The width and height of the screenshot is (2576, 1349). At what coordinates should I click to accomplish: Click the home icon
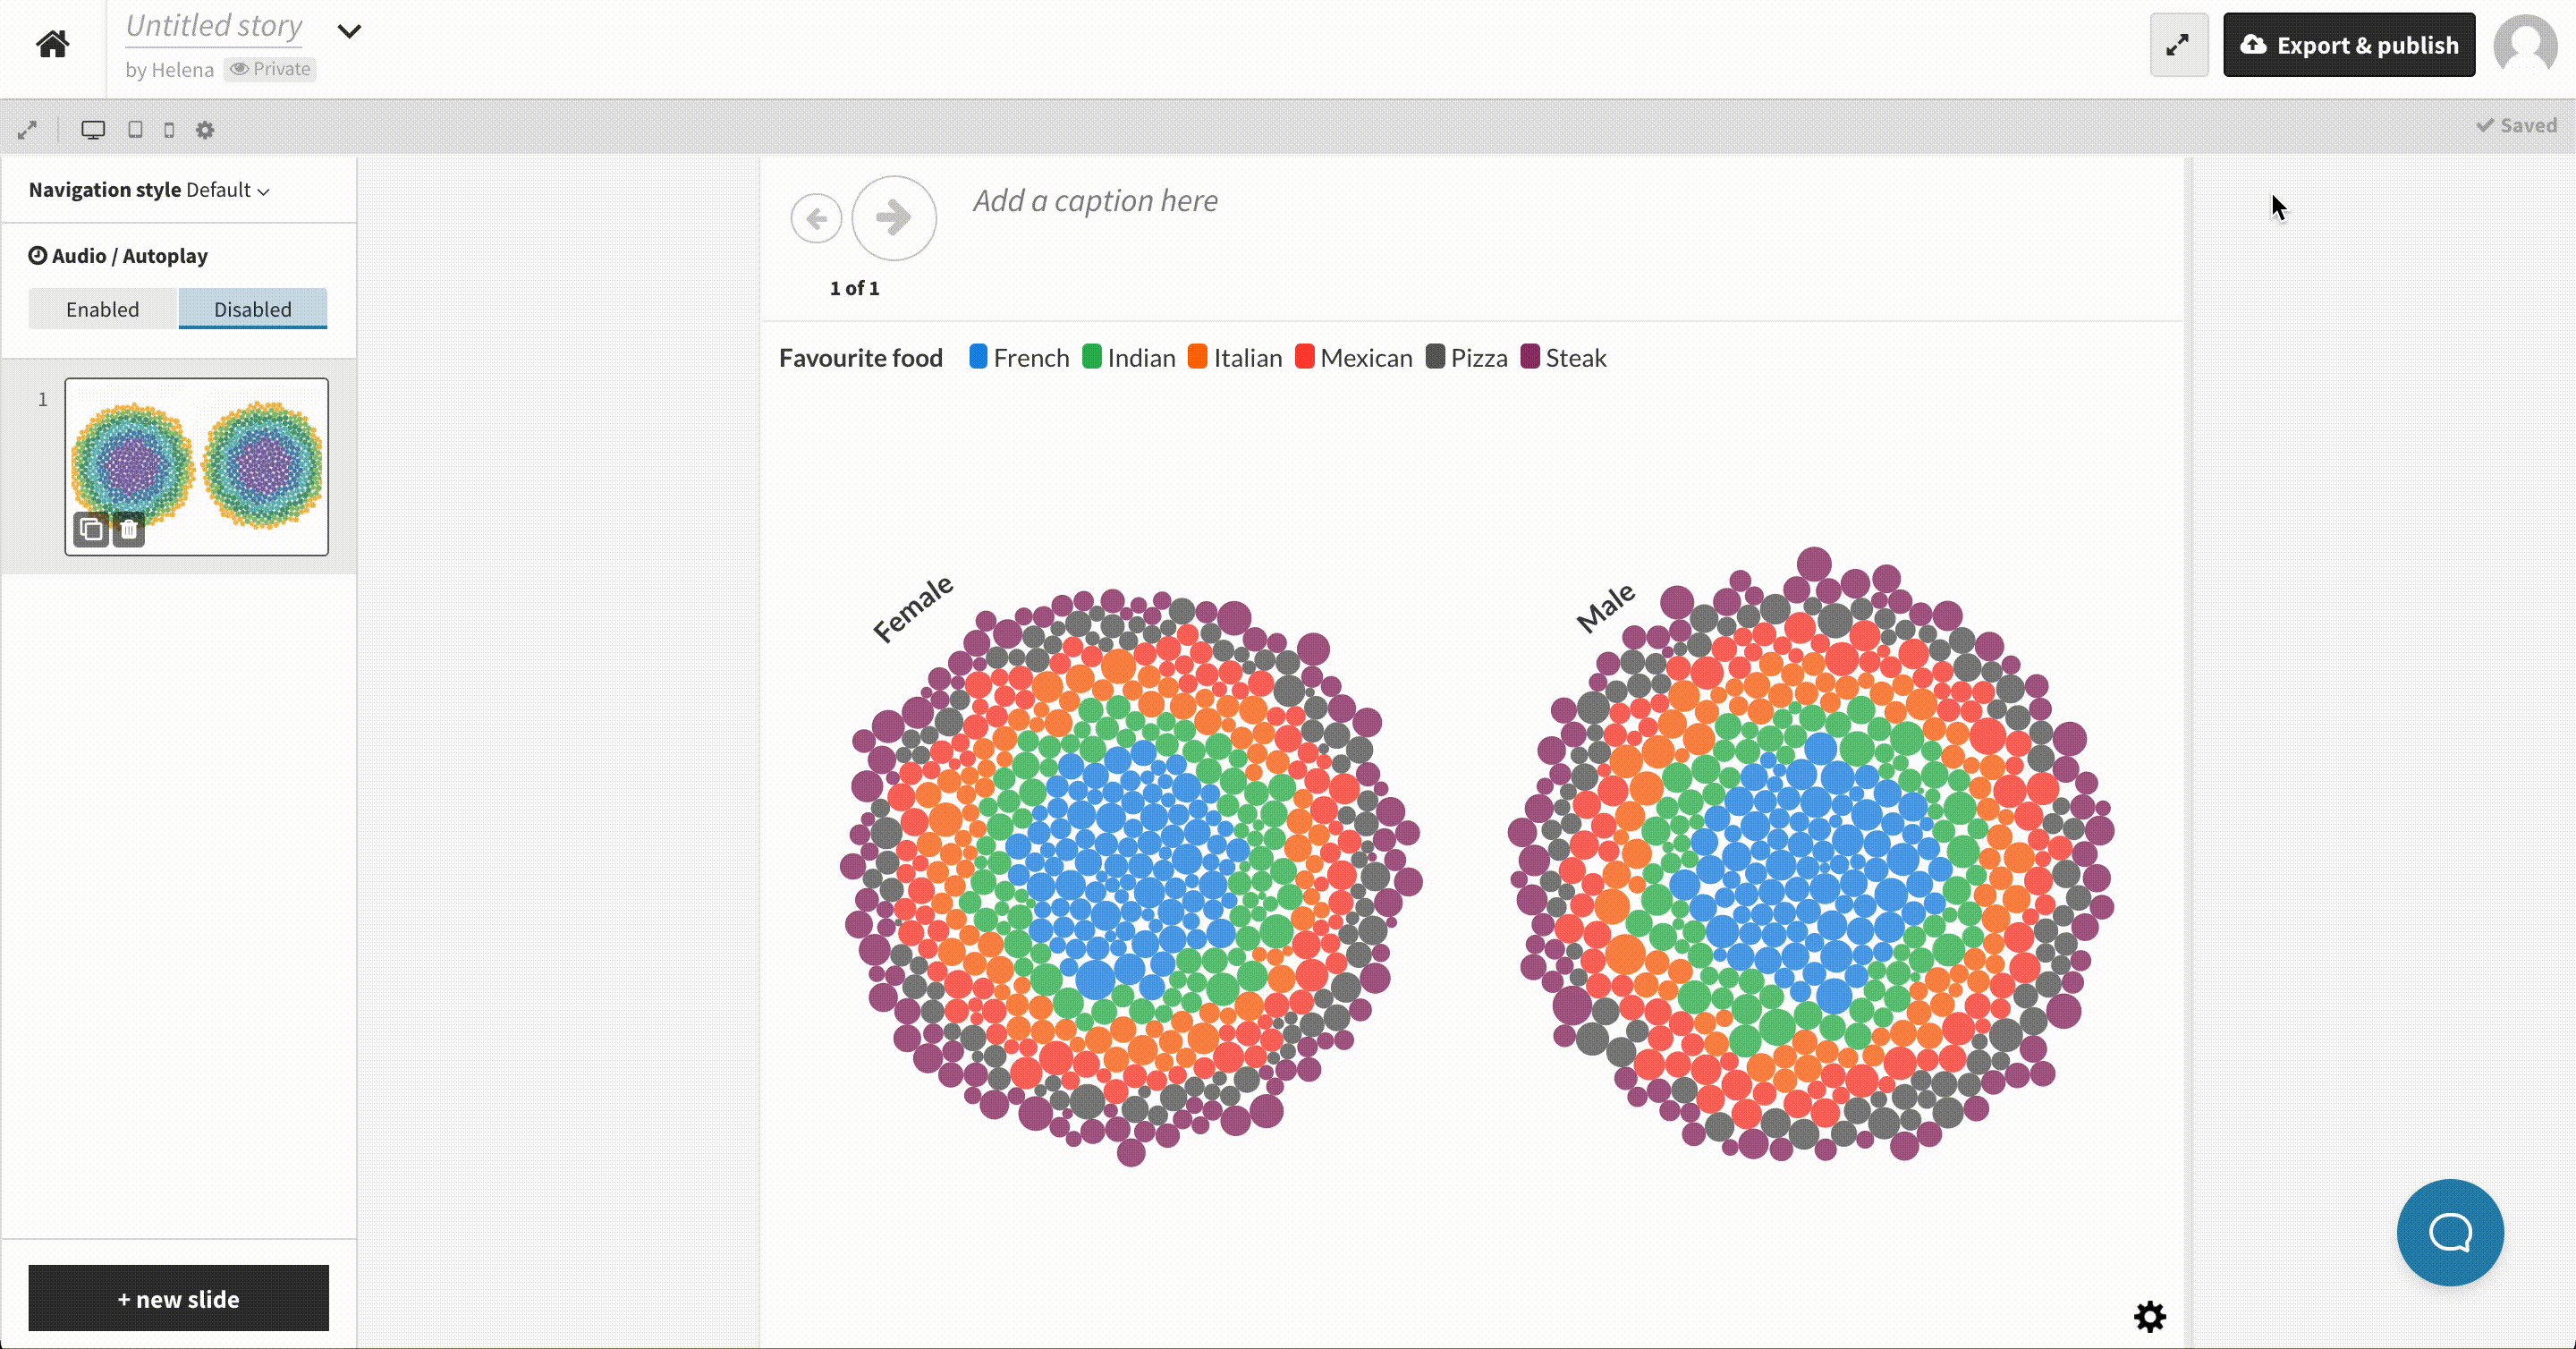click(x=52, y=44)
